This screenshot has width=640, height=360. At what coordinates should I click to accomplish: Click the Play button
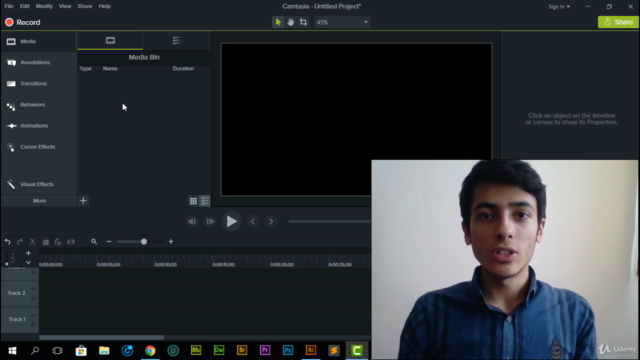(x=231, y=221)
